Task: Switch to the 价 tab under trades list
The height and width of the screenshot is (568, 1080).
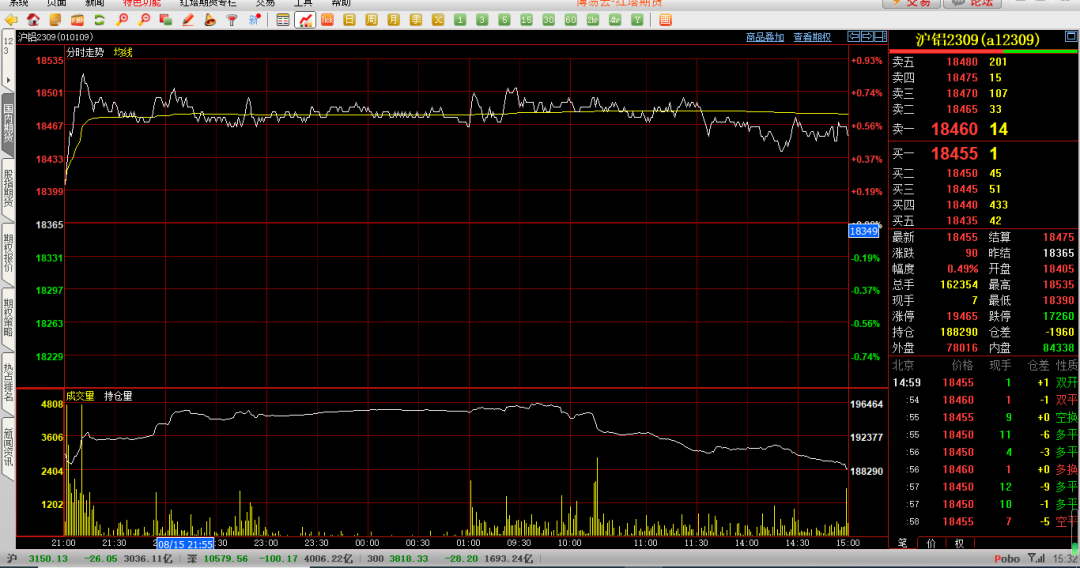Action: coord(931,543)
